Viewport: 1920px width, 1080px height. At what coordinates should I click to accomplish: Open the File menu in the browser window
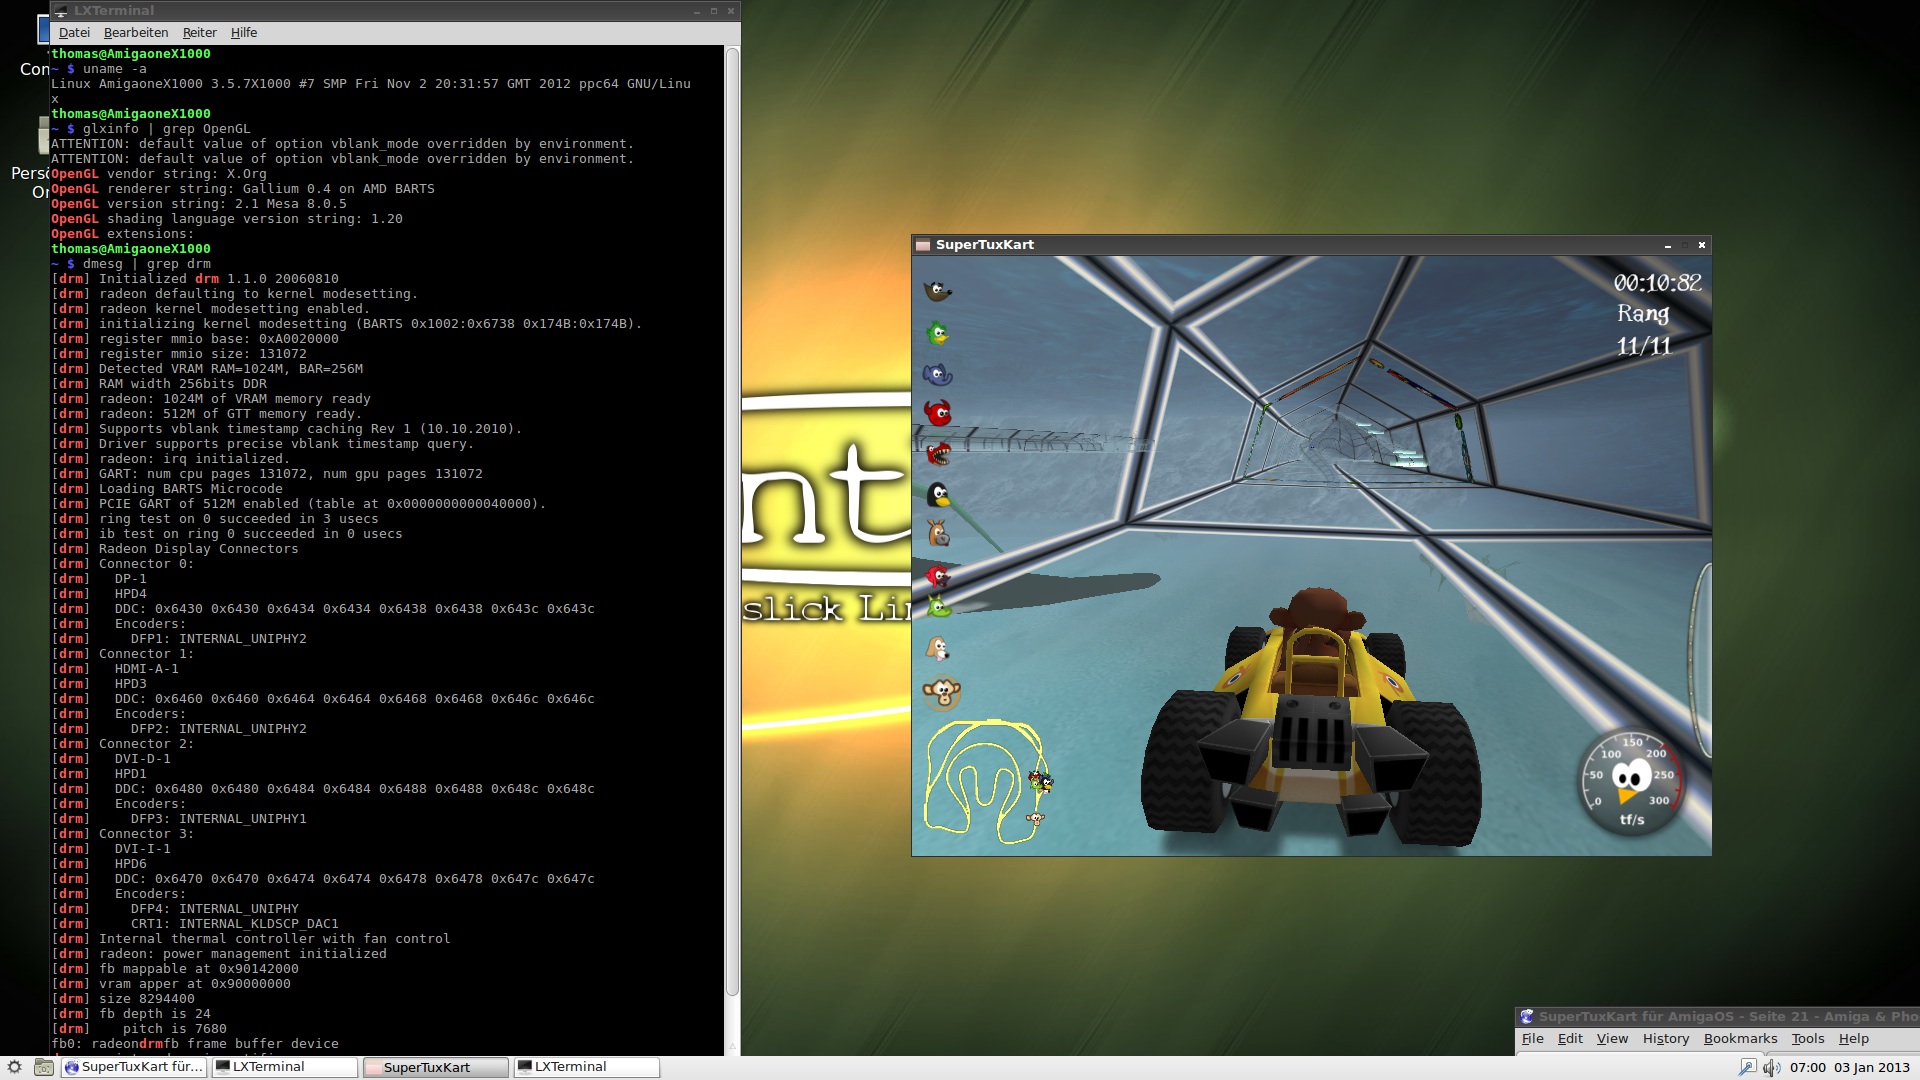click(1532, 1039)
